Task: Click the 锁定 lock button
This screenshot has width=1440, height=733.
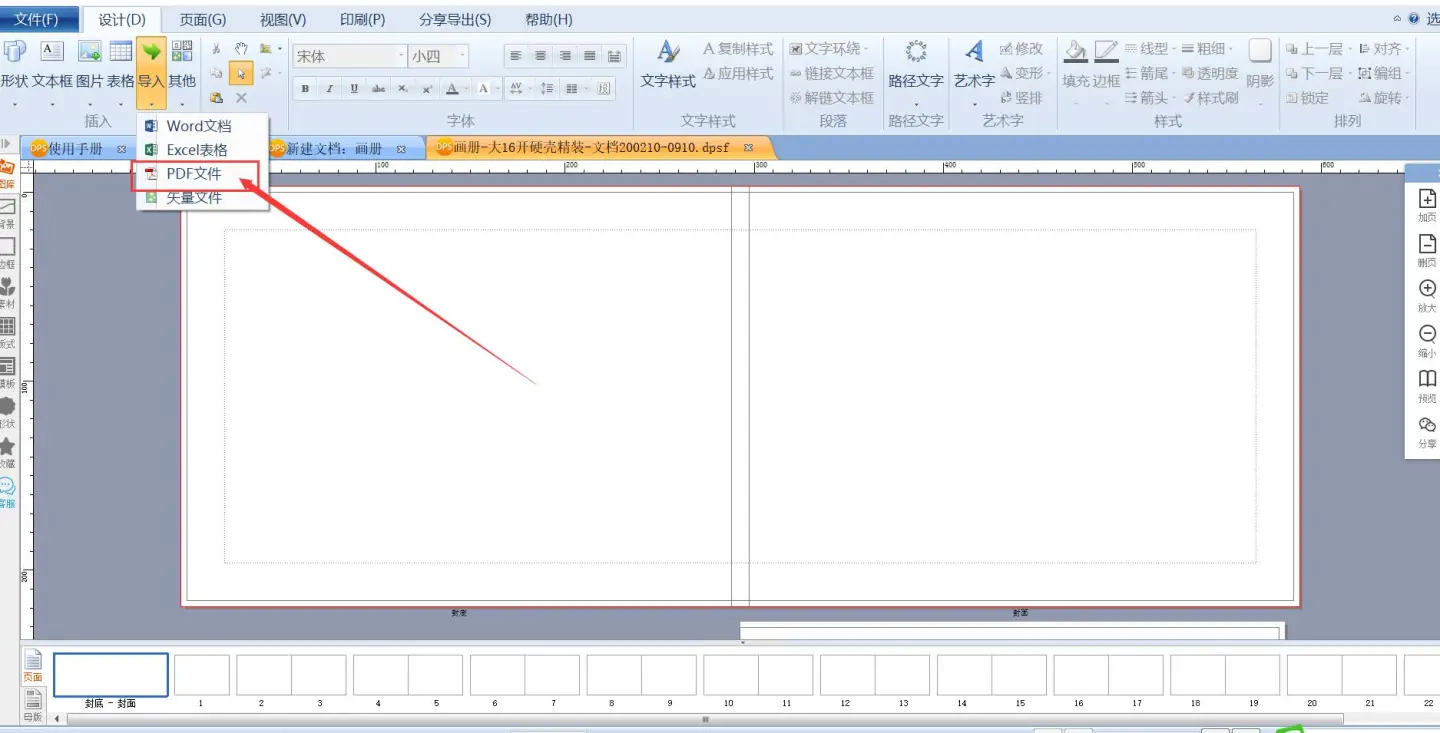Action: click(1308, 98)
